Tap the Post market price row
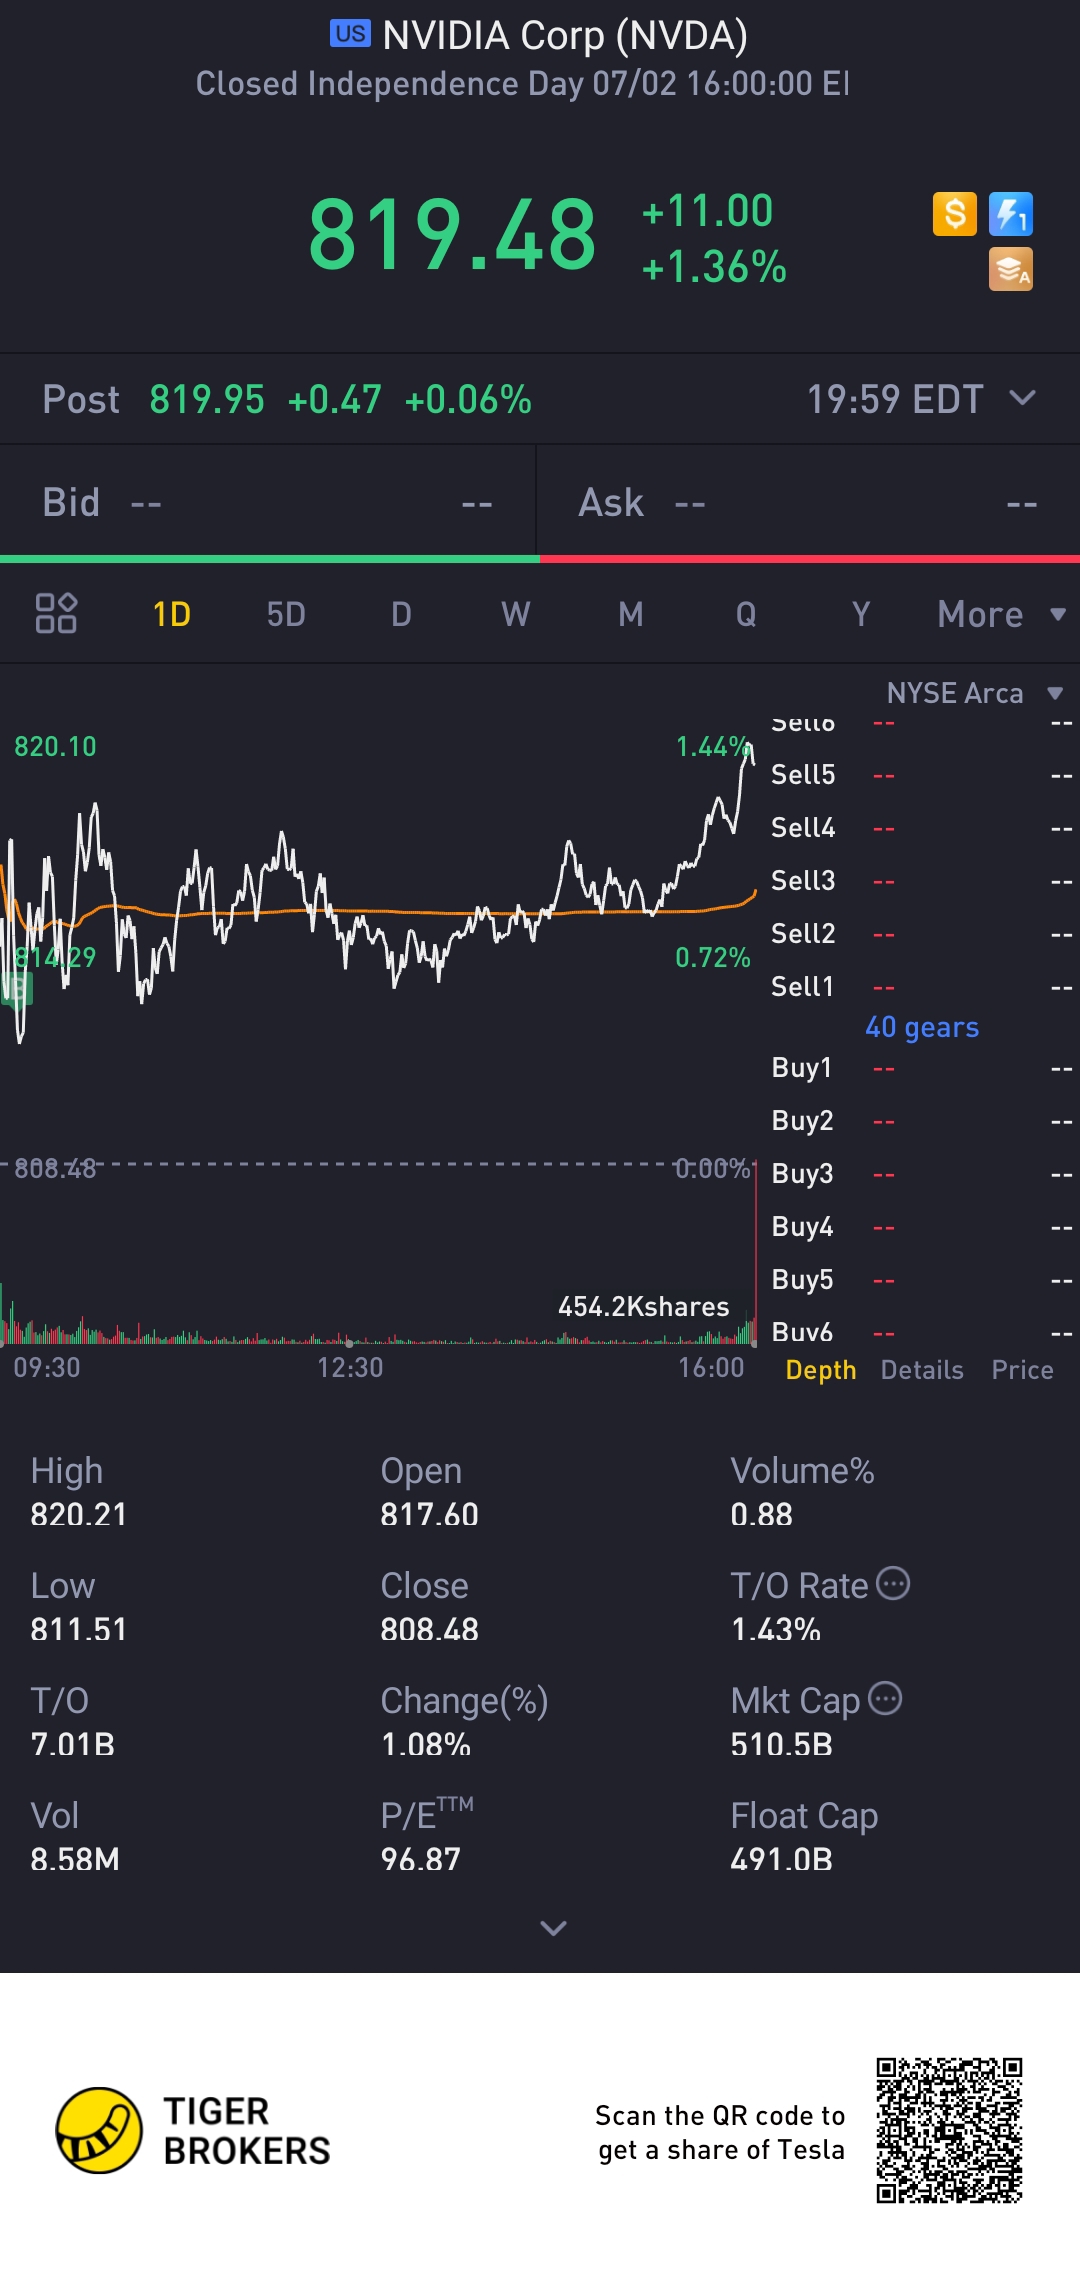This screenshot has width=1080, height=2289. (x=540, y=399)
